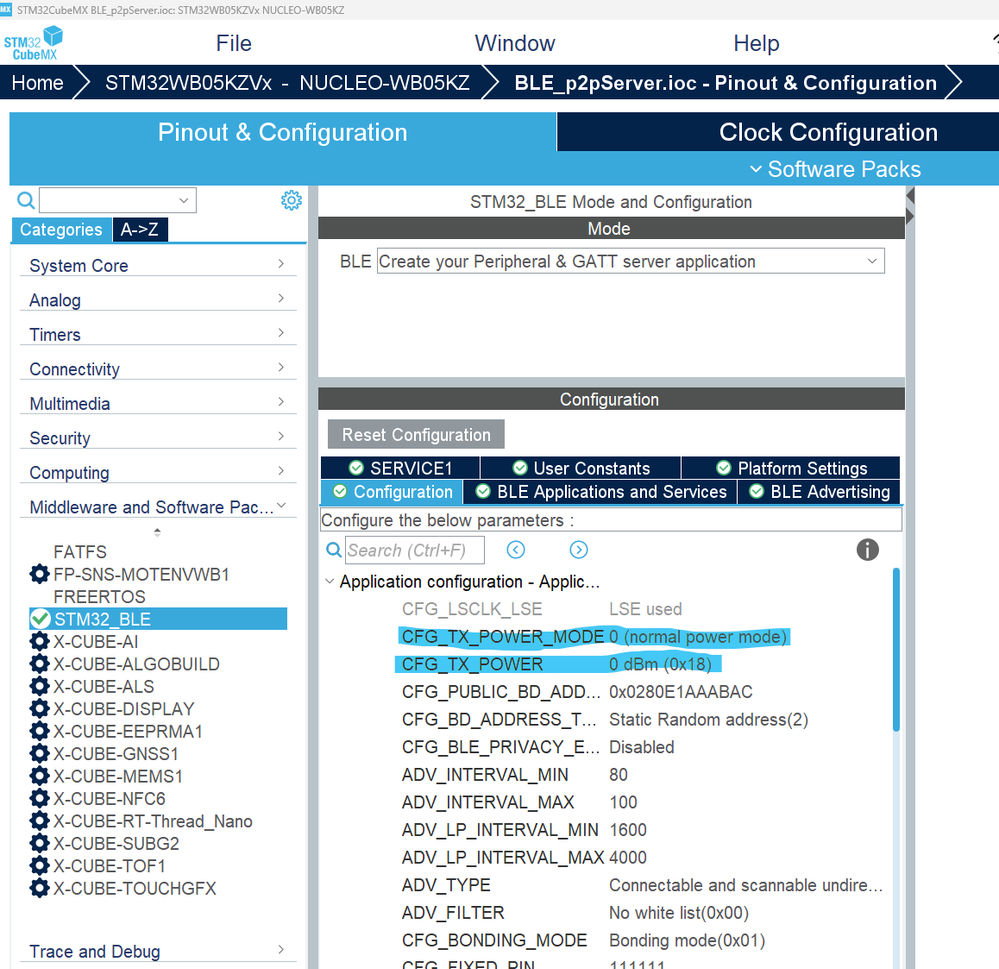Click the gear icon beside FP-SNS-MOTENVWB1
The height and width of the screenshot is (969, 999).
click(40, 574)
